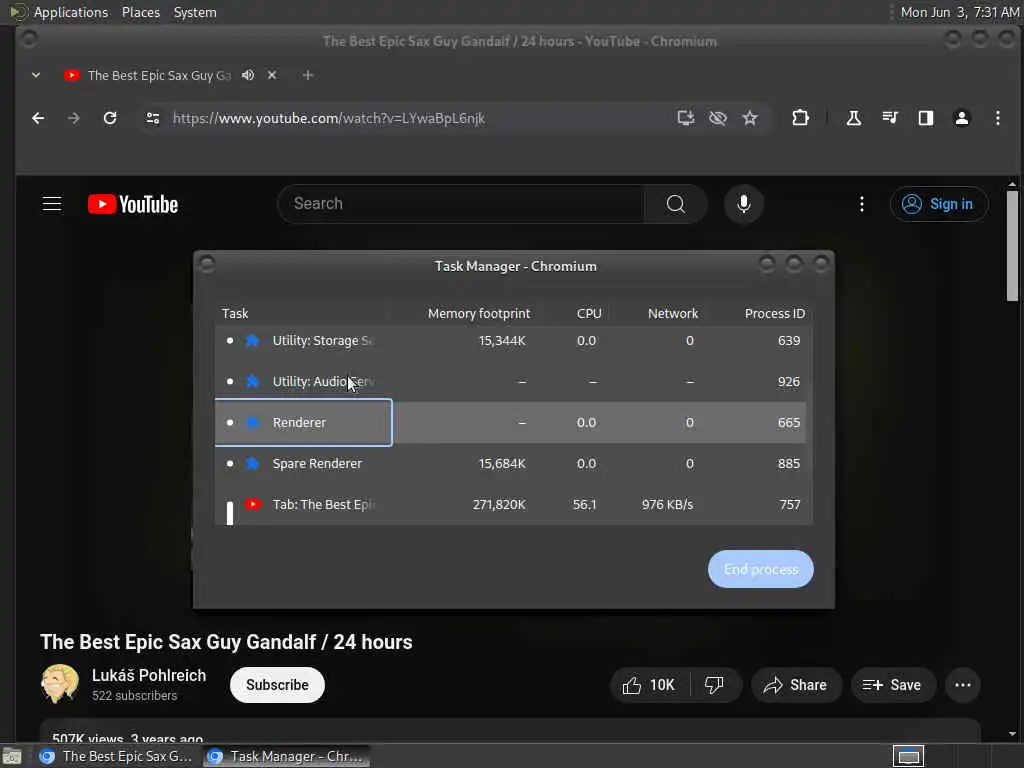Switch to Task Manager taskbar entry

(287, 756)
